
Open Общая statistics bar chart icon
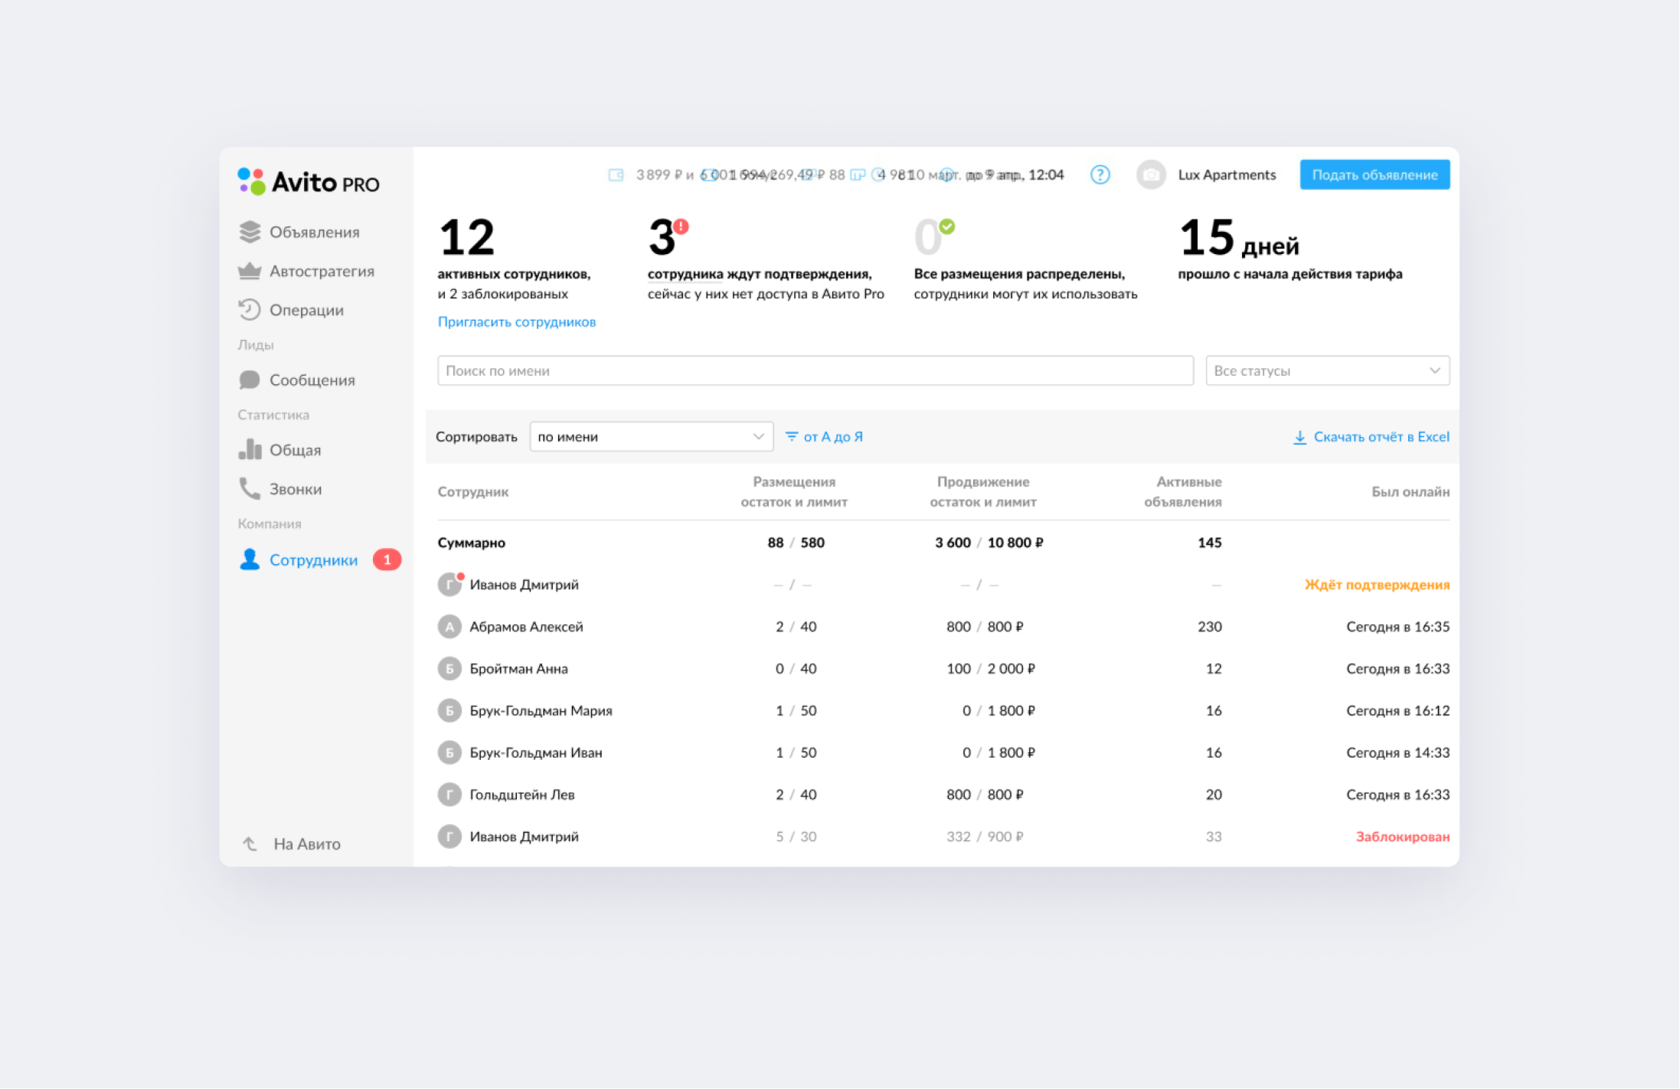click(250, 450)
